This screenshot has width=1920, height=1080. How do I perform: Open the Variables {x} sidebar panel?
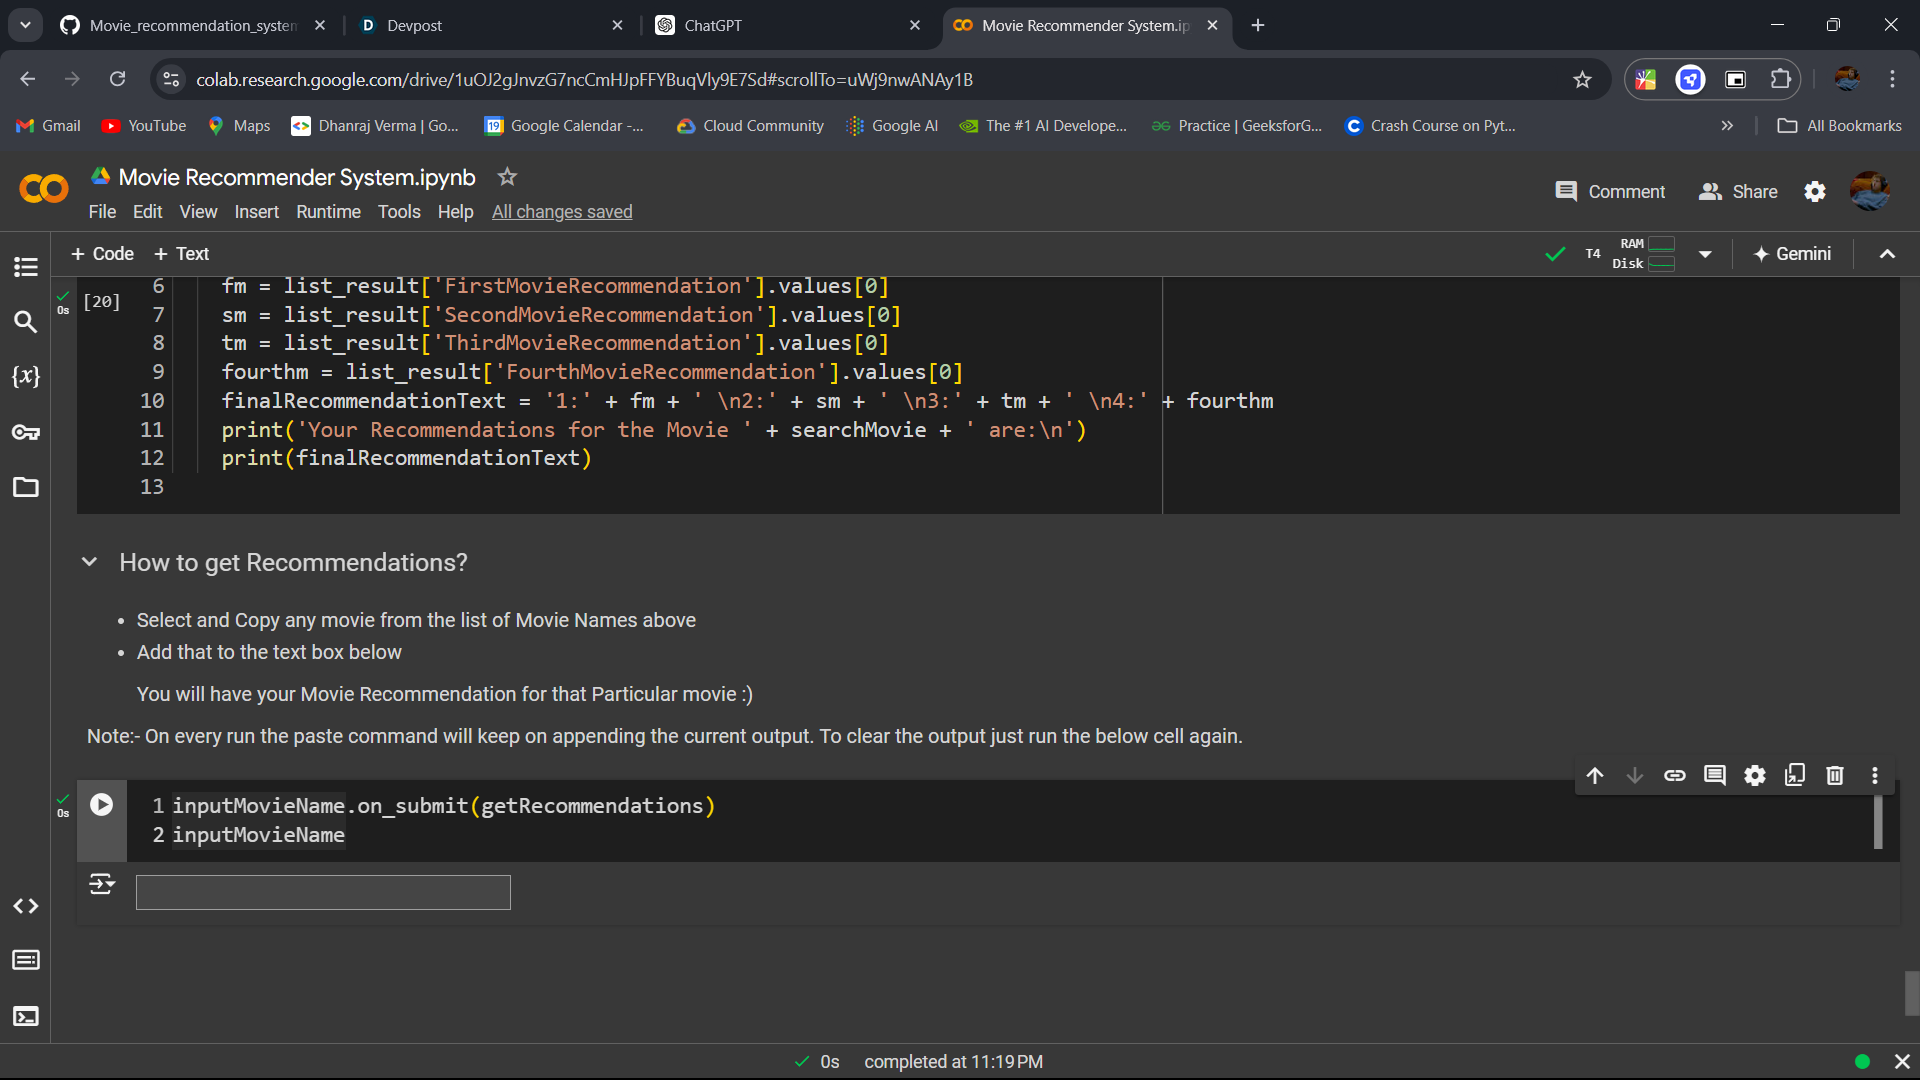pos(26,377)
